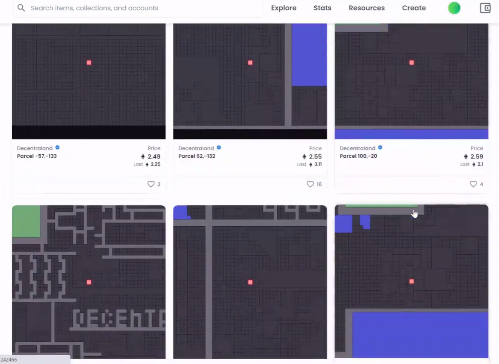Open the wallet icon in header
This screenshot has width=499, height=364.
point(485,8)
